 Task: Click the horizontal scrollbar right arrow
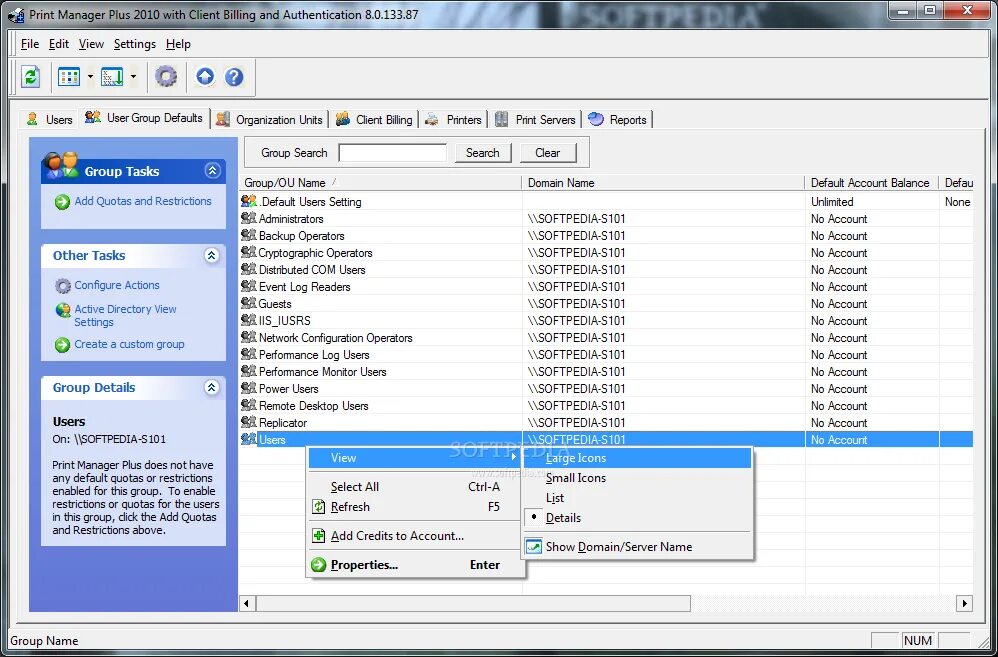965,603
